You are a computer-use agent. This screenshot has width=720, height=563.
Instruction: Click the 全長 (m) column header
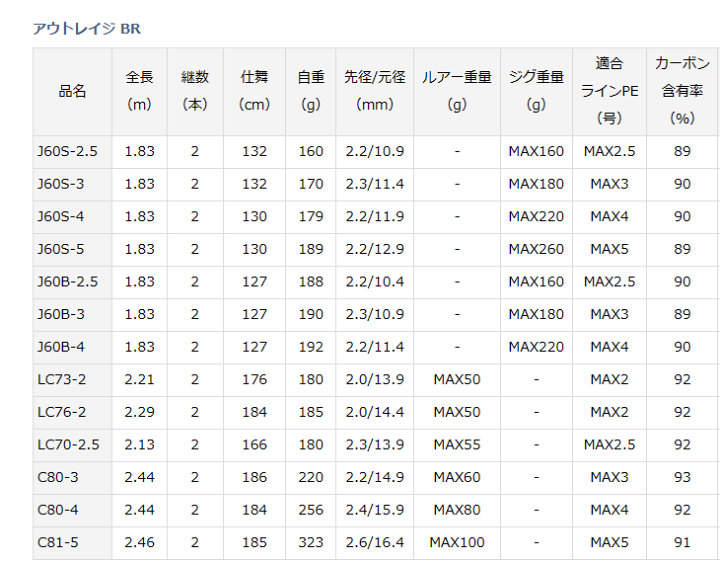[x=140, y=91]
